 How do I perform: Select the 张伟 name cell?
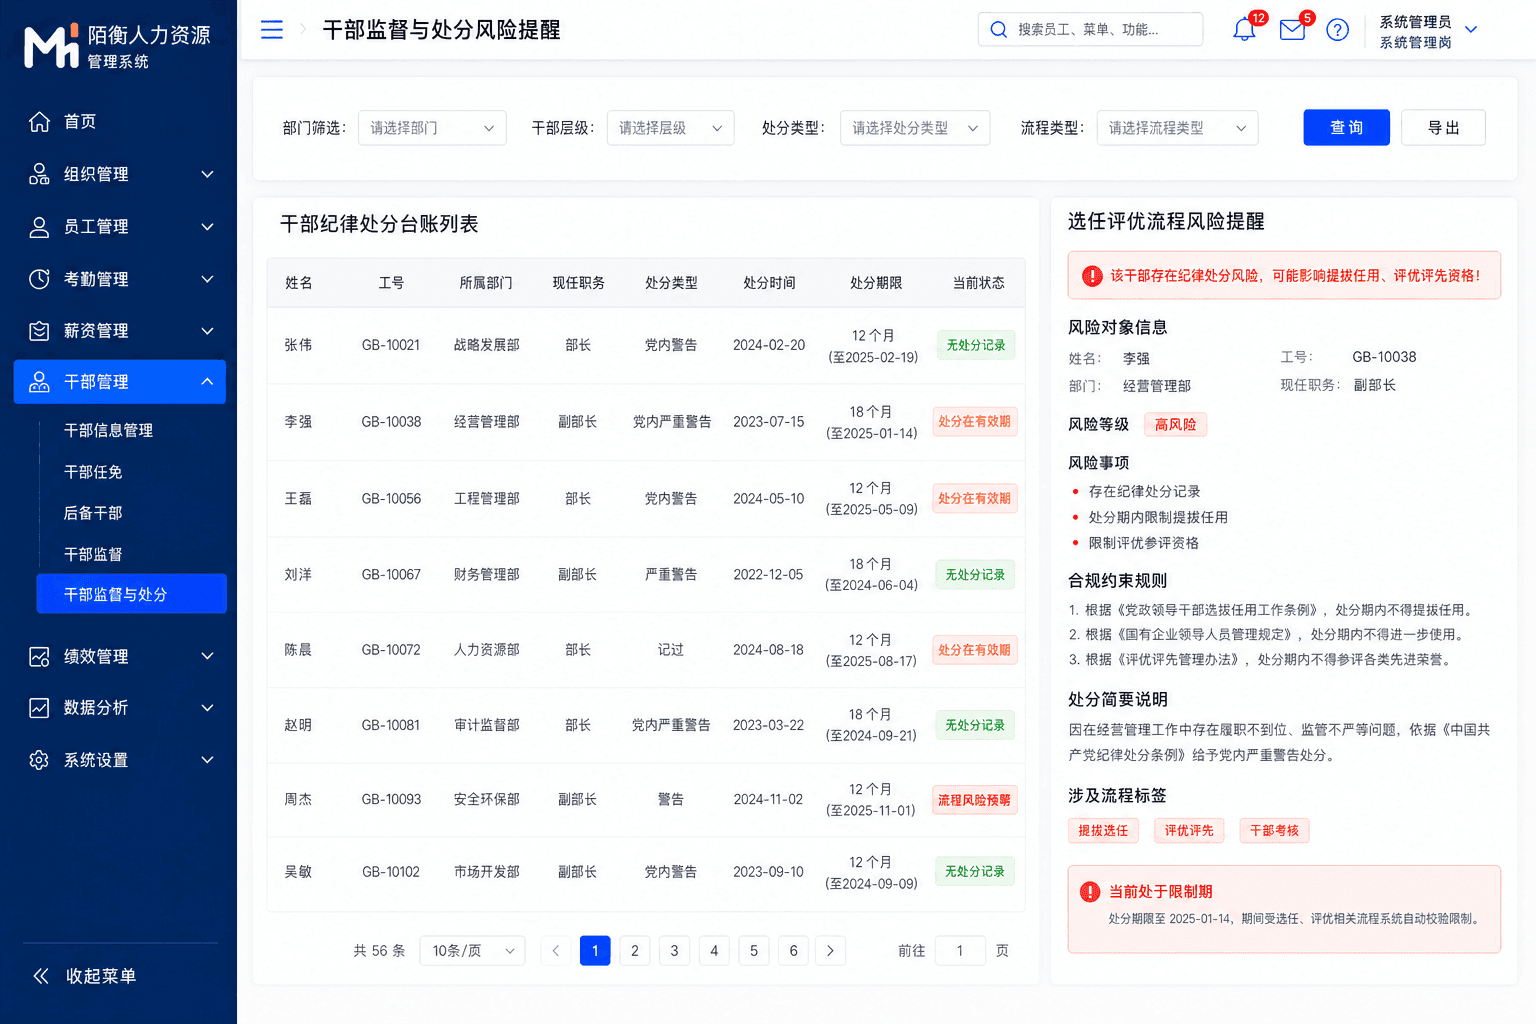pyautogui.click(x=298, y=345)
